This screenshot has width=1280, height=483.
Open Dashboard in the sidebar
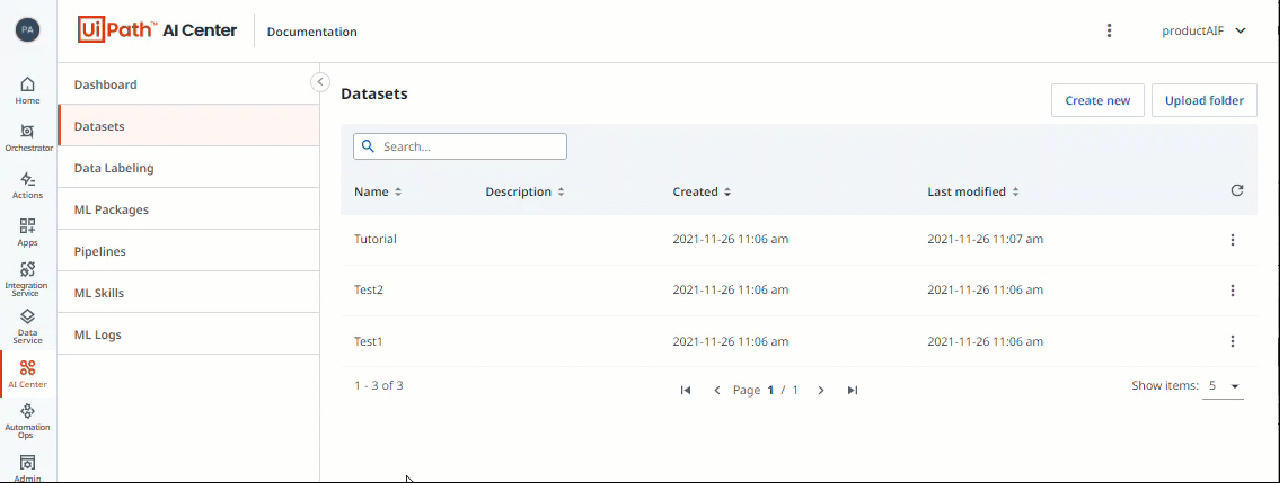pos(189,85)
